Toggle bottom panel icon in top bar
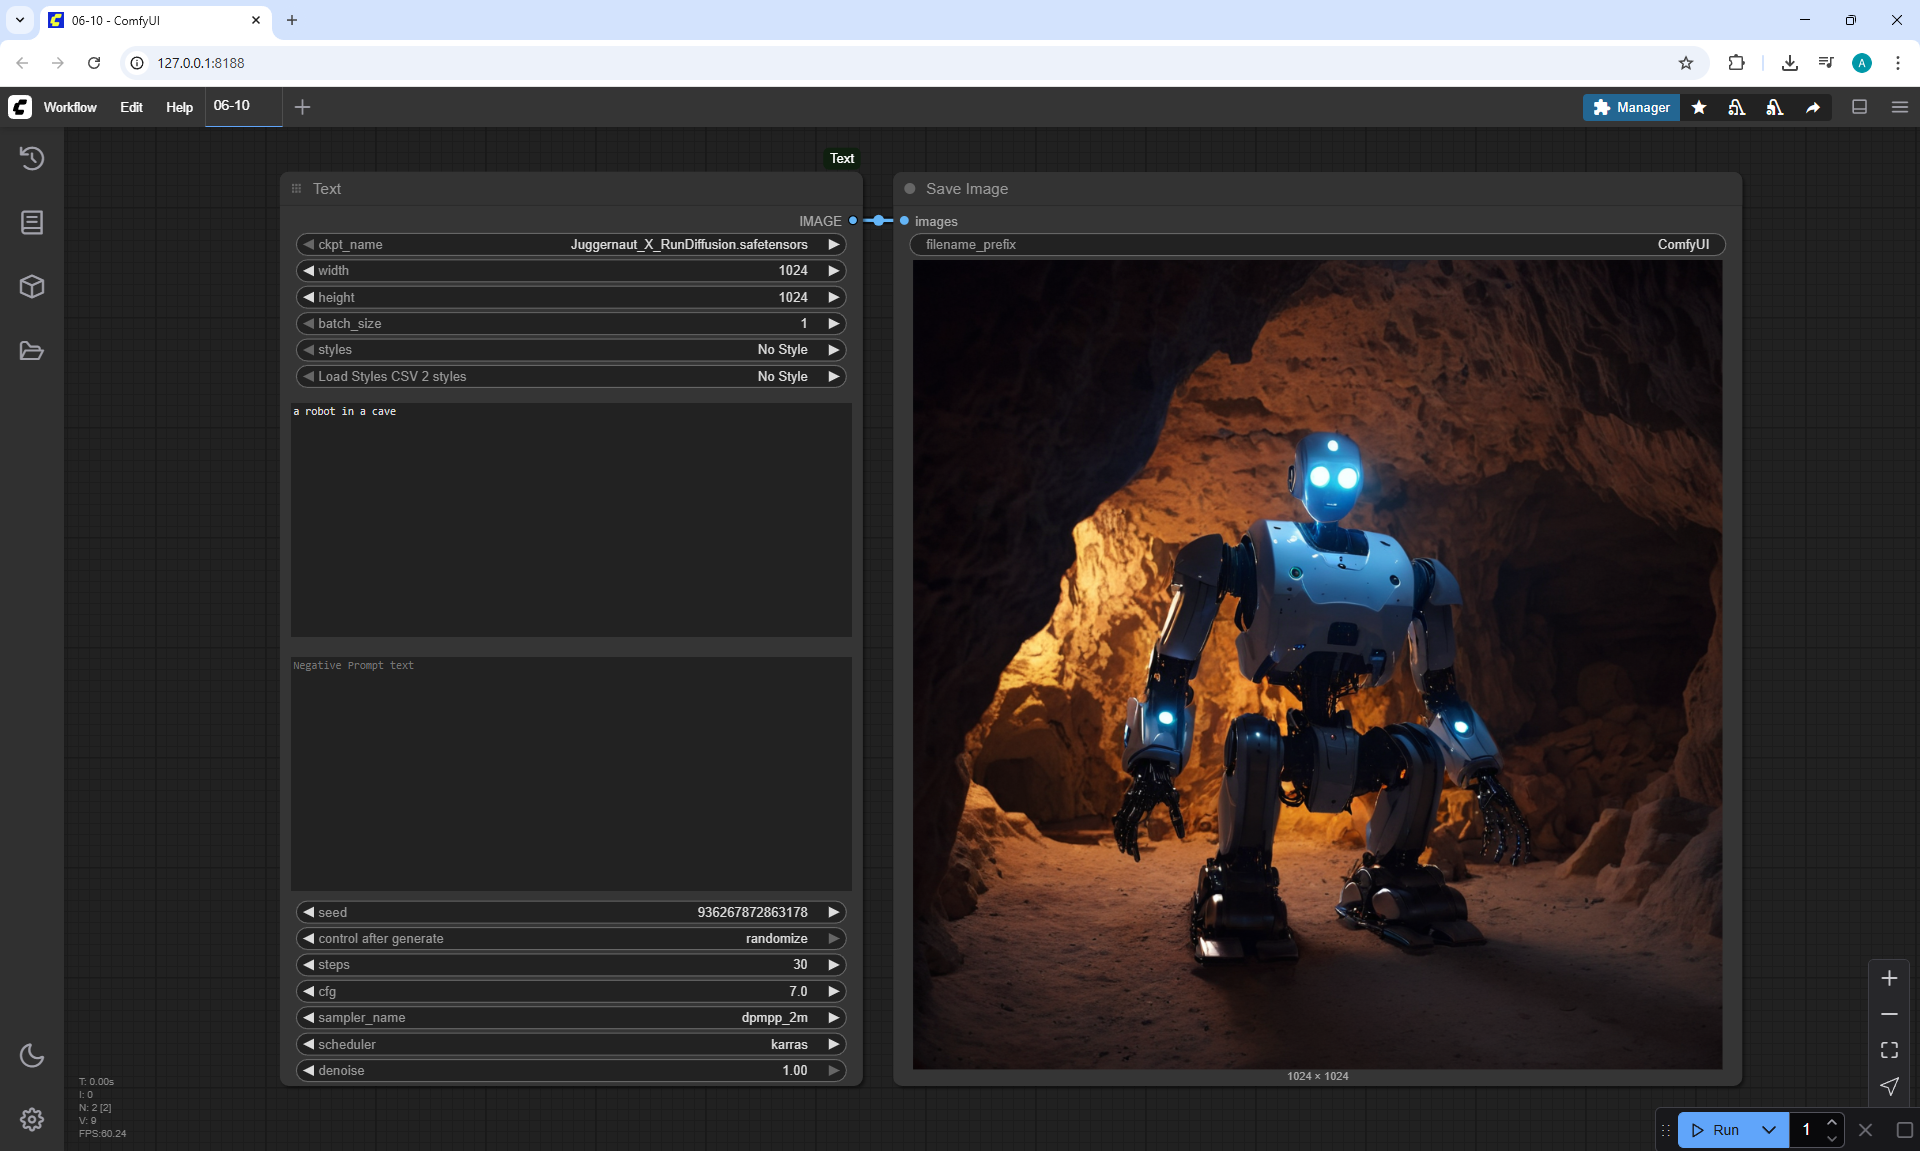The image size is (1920, 1151). 1860,107
